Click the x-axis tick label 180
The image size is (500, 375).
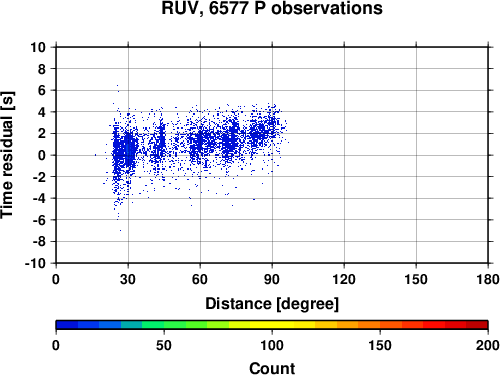coord(488,279)
